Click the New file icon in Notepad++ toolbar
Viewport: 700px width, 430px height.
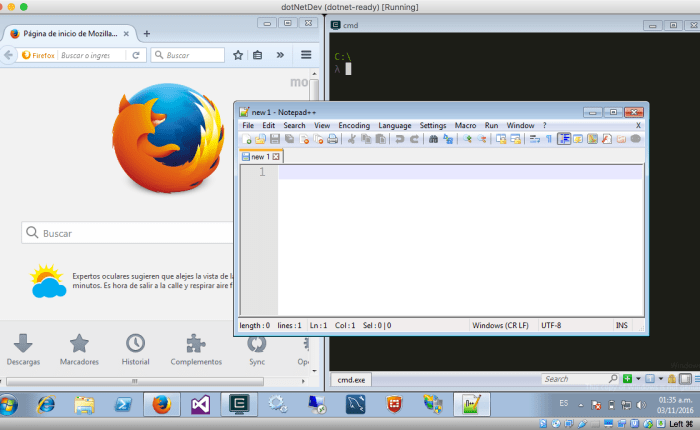point(246,139)
